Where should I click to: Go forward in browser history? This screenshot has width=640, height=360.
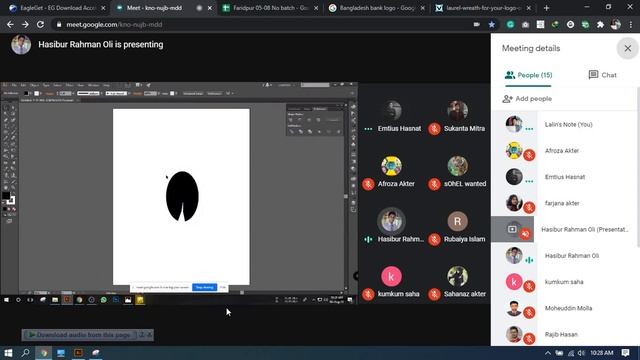click(25, 24)
